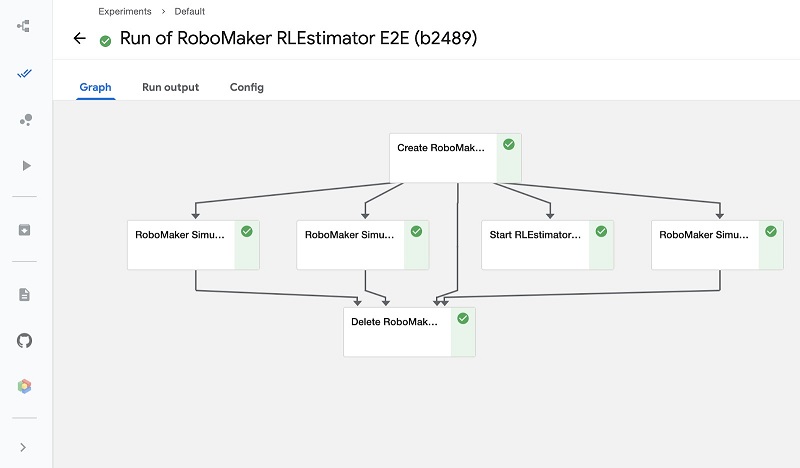Open GitHub icon in sidebar

24,340
